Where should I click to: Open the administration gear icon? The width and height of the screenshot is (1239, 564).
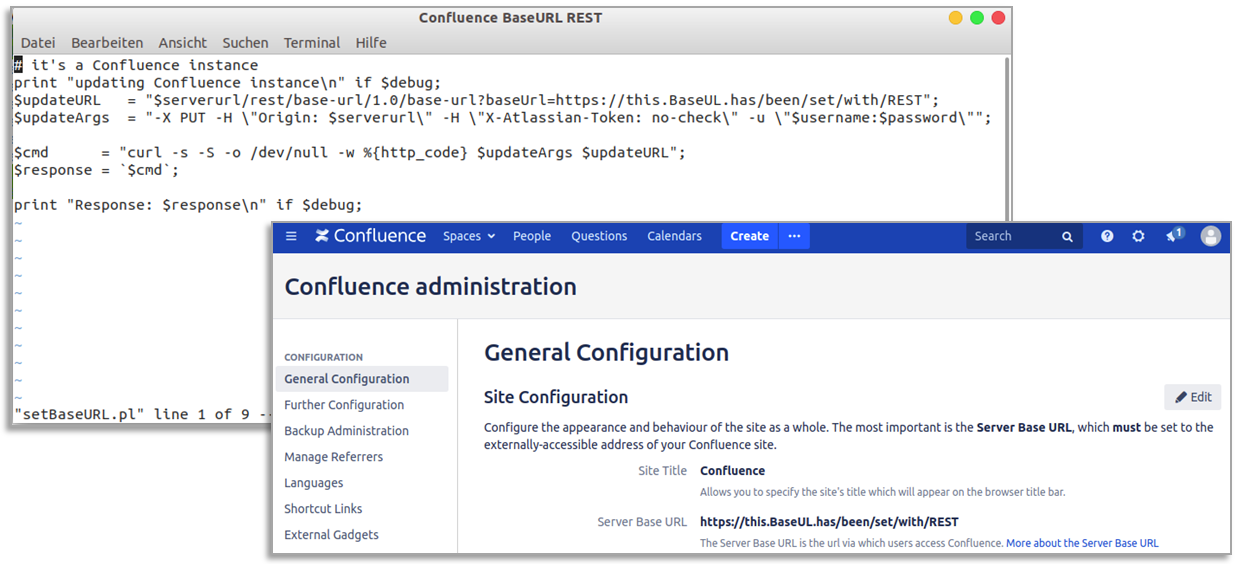click(x=1138, y=236)
